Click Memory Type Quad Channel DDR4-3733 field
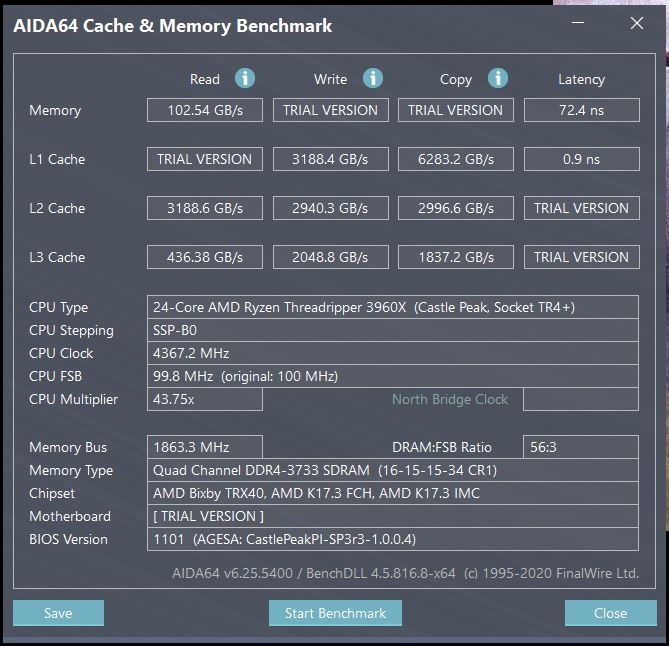This screenshot has width=669, height=646. [x=393, y=470]
